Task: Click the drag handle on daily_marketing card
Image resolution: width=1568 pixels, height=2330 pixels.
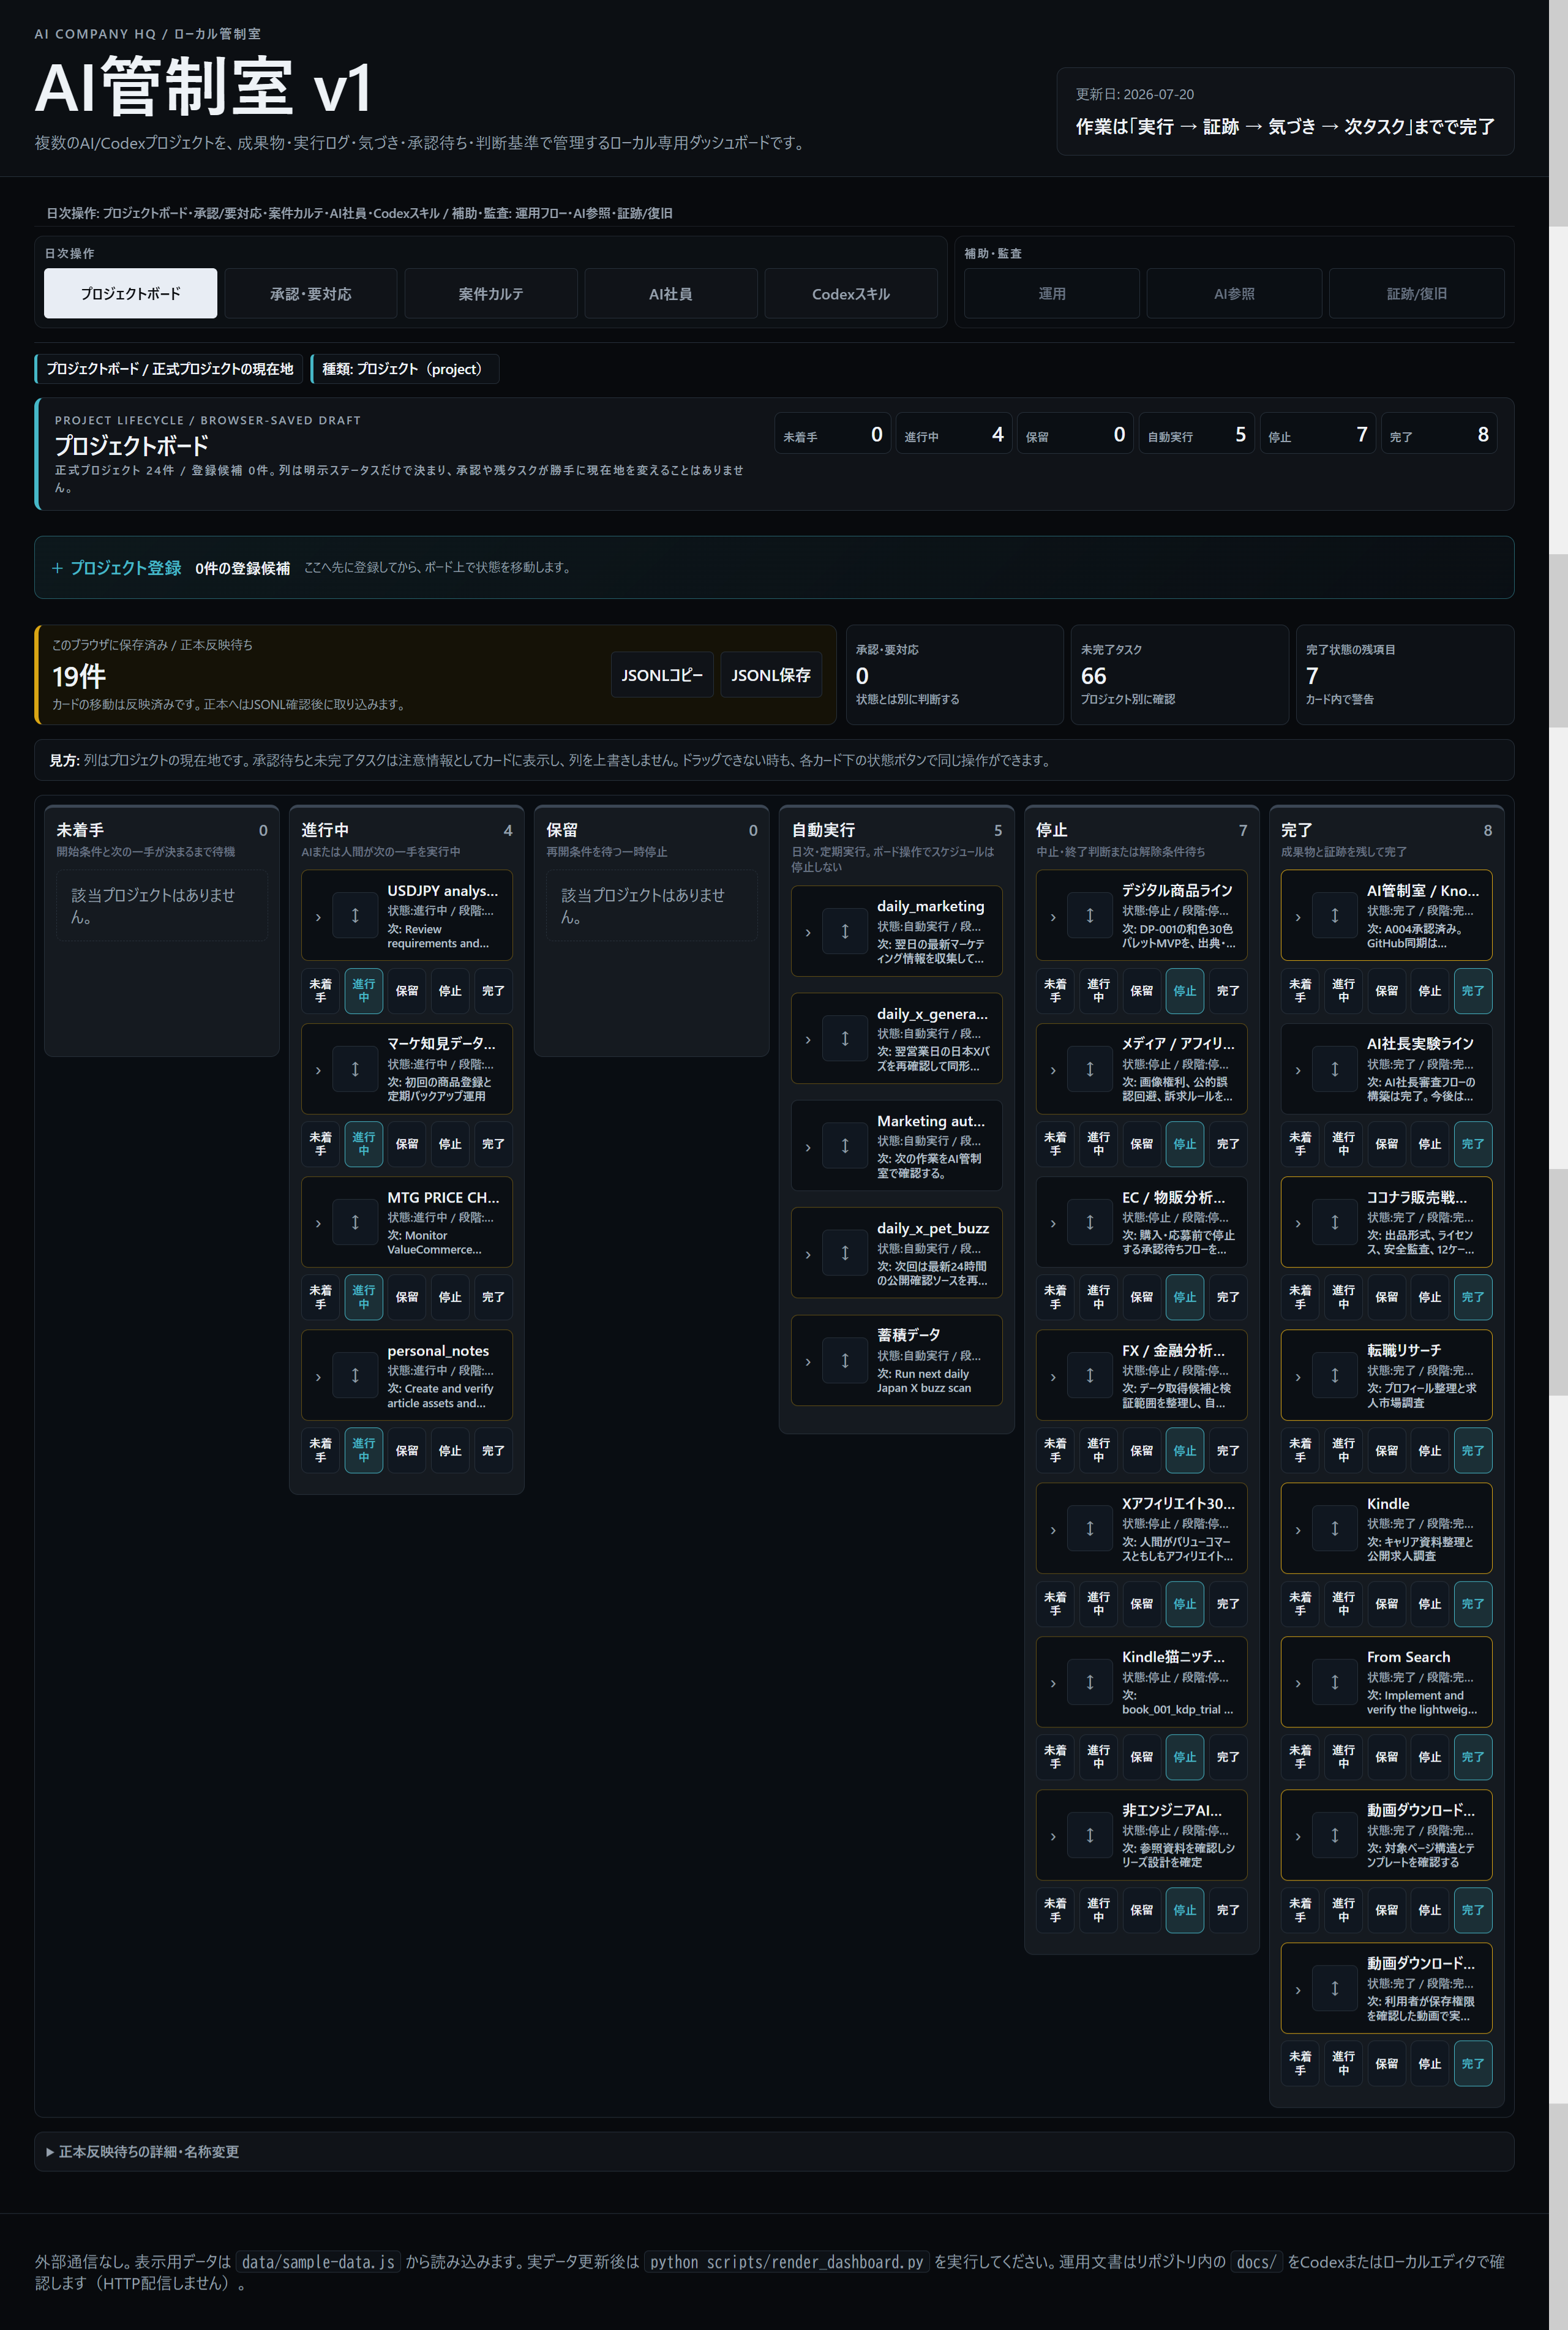Action: click(845, 931)
